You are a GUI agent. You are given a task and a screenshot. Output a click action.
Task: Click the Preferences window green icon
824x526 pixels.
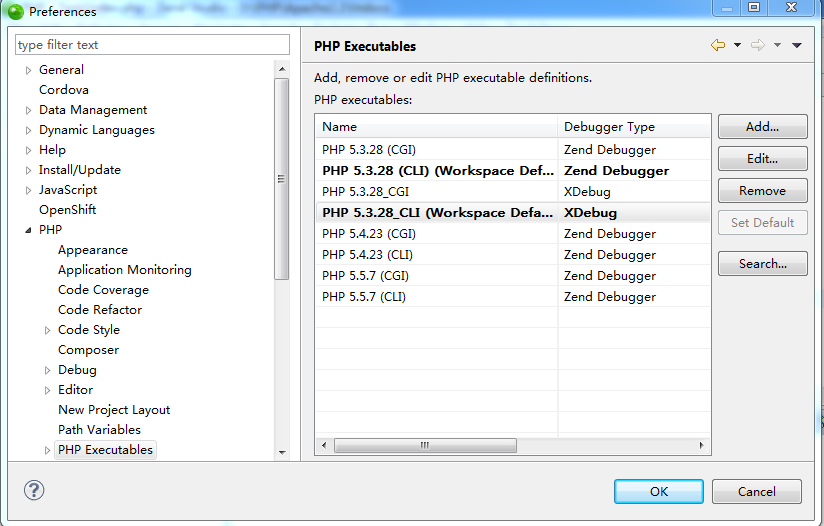tap(15, 11)
